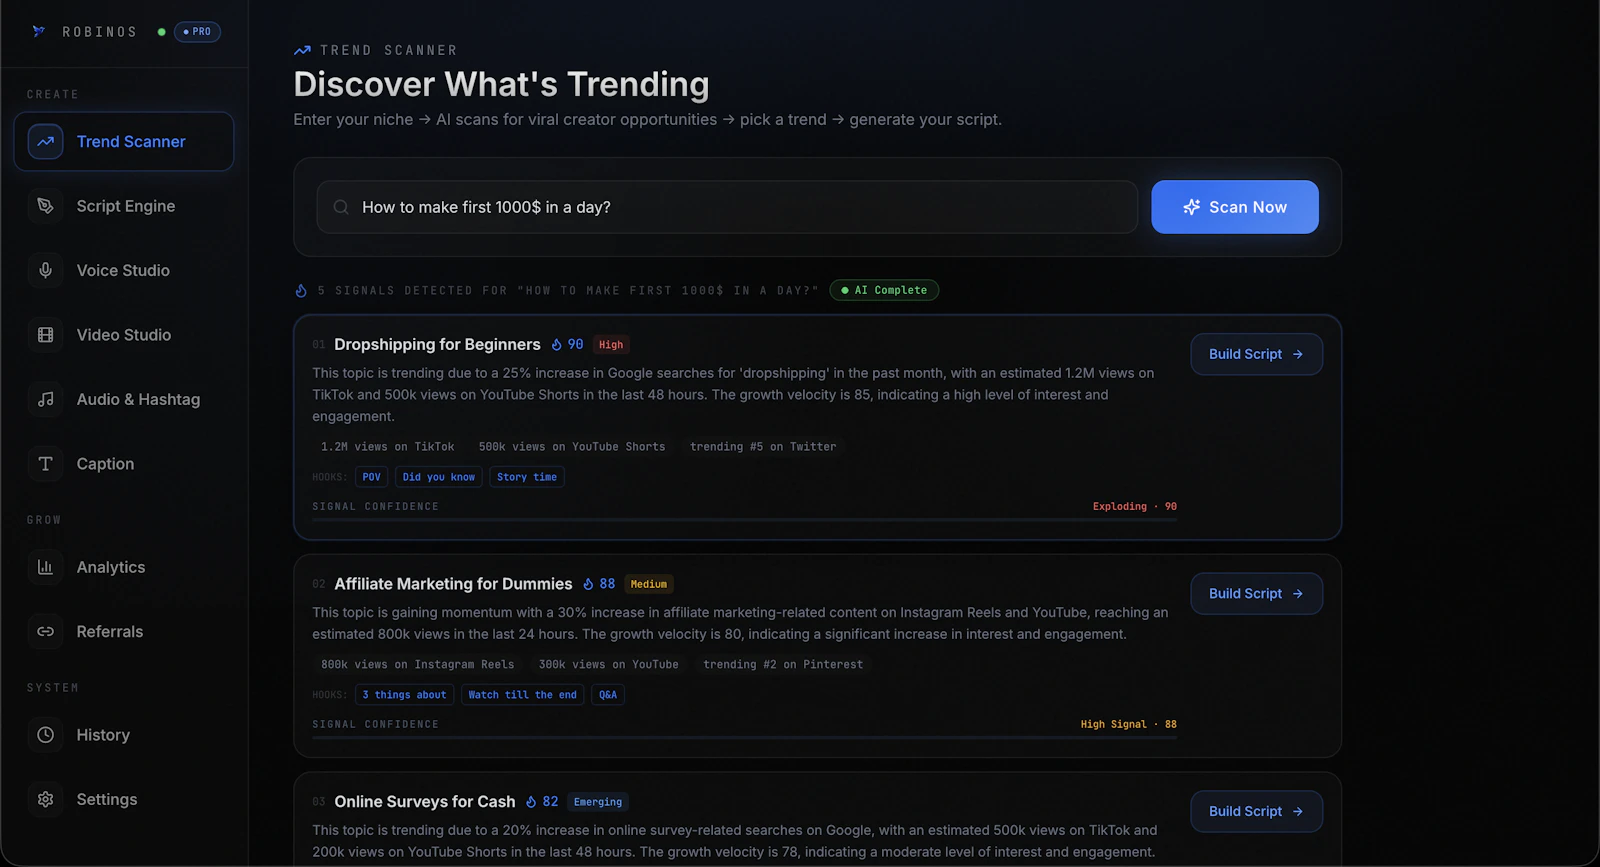Click the PRO badge
Image resolution: width=1600 pixels, height=867 pixels.
(197, 32)
